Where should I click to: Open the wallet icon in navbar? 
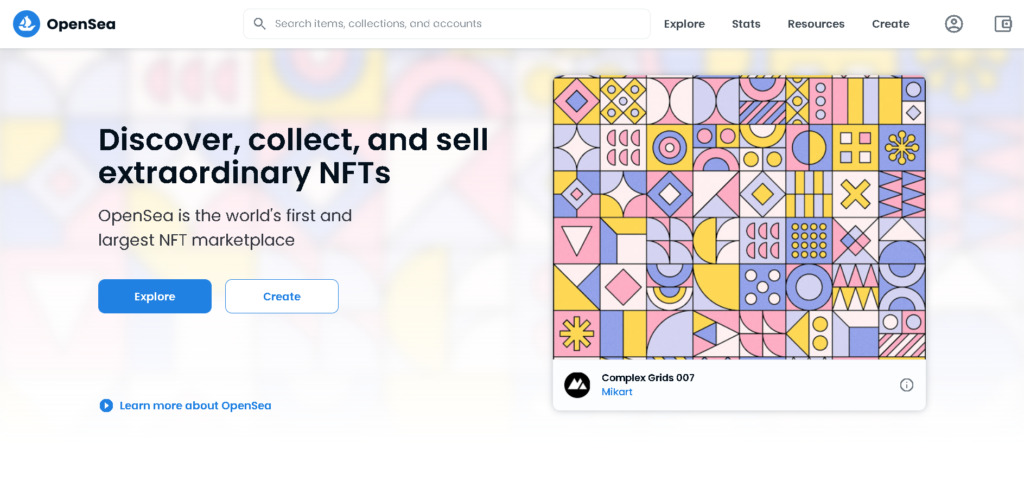pos(1002,24)
